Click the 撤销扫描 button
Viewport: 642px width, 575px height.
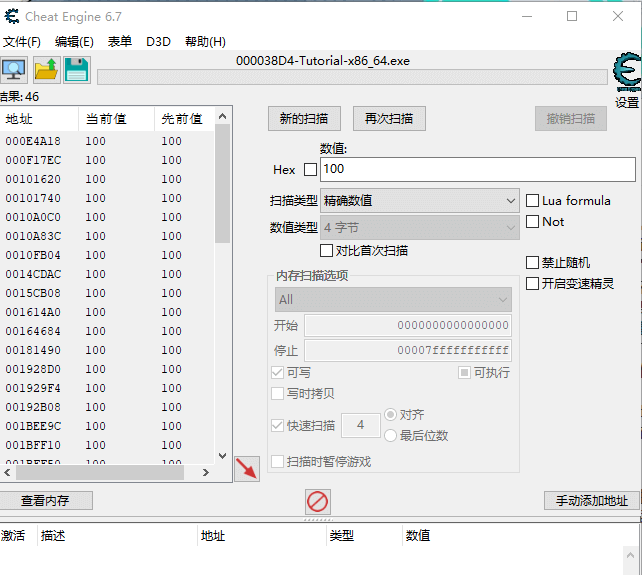(571, 119)
